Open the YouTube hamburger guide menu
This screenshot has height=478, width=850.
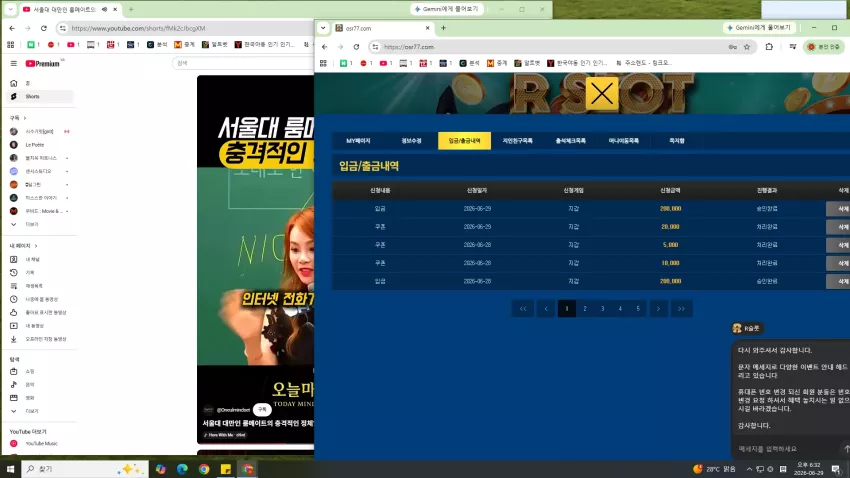[14, 63]
